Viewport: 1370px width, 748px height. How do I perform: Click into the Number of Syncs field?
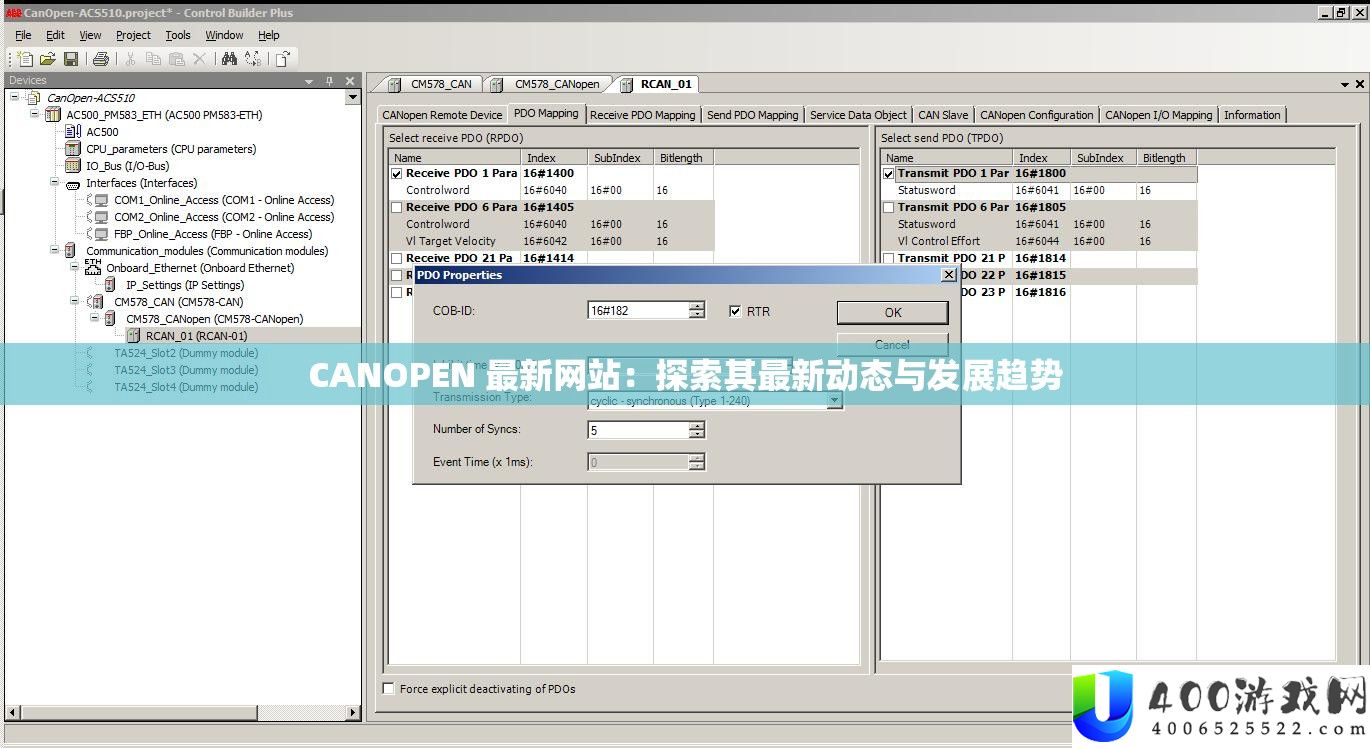click(638, 430)
